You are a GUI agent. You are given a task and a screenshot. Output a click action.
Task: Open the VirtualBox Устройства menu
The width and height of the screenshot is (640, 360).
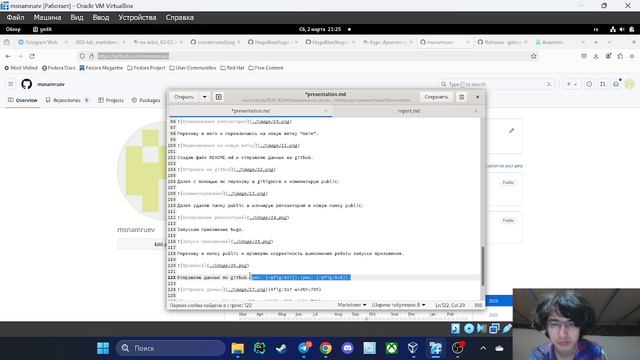[138, 18]
